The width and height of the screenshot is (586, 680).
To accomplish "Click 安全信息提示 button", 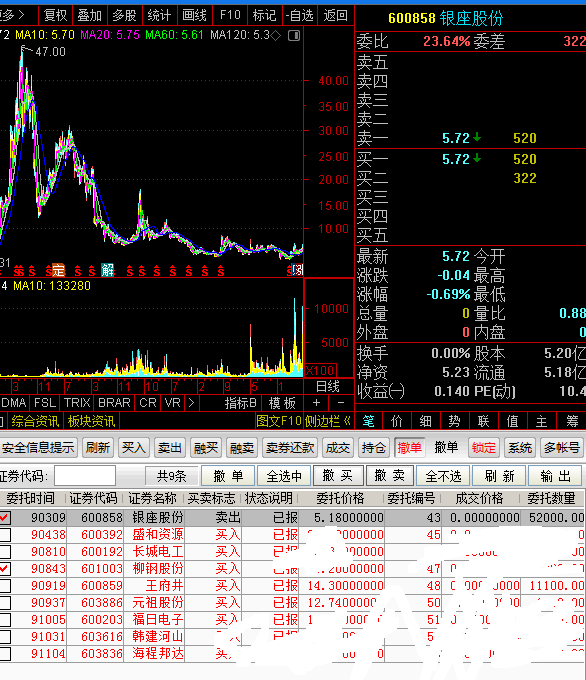I will [38, 448].
